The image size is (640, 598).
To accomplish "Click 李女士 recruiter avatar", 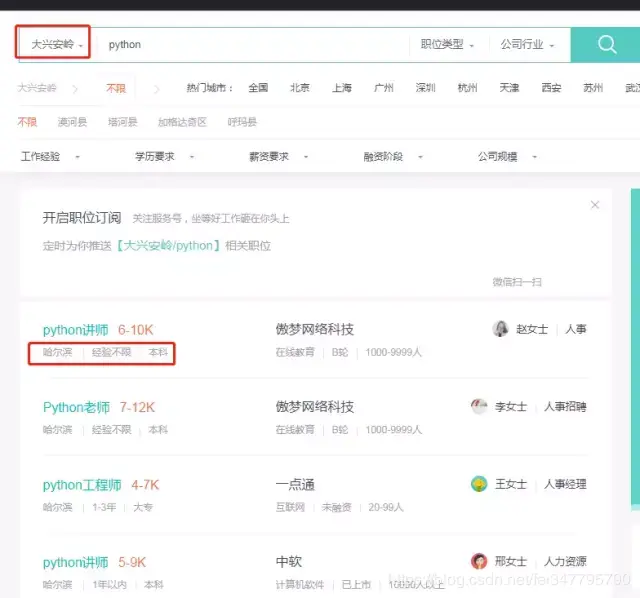I will (x=479, y=406).
